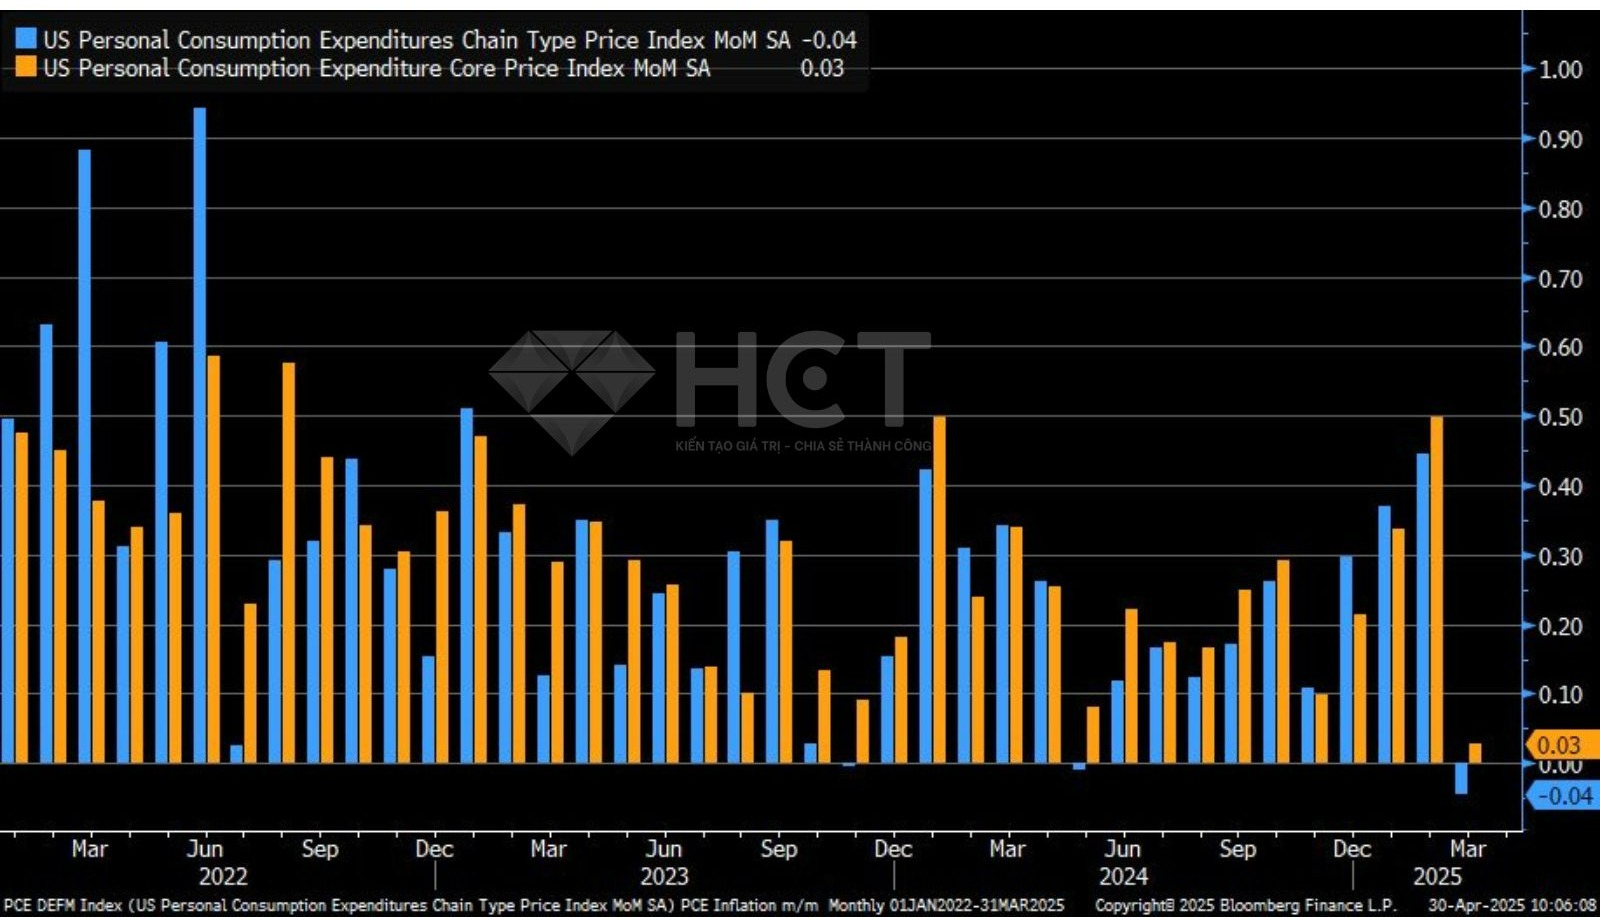Click the 0.60 y-axis label
1600x917 pixels.
coord(1560,348)
